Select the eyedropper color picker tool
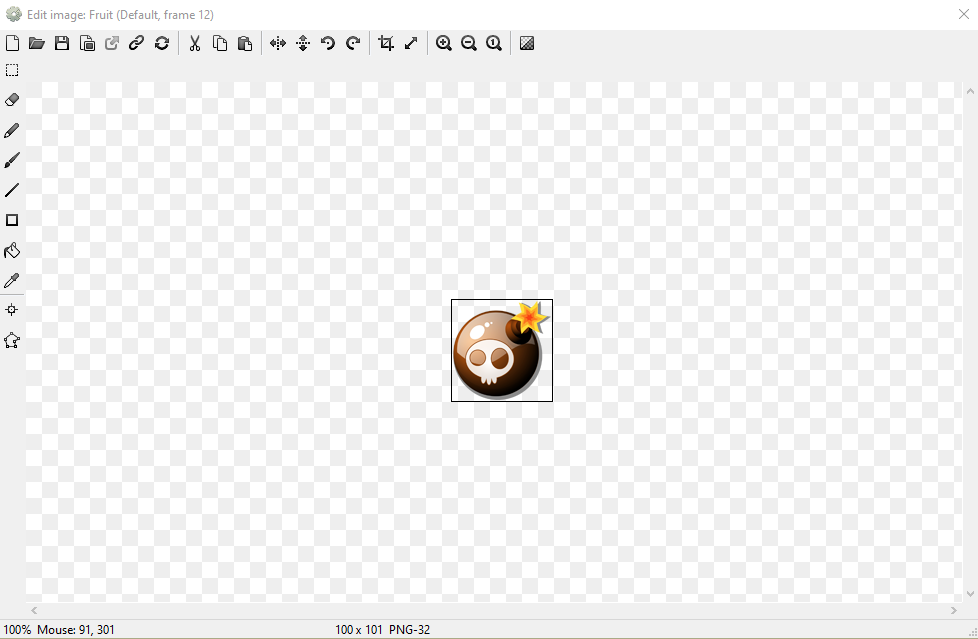 [x=12, y=280]
